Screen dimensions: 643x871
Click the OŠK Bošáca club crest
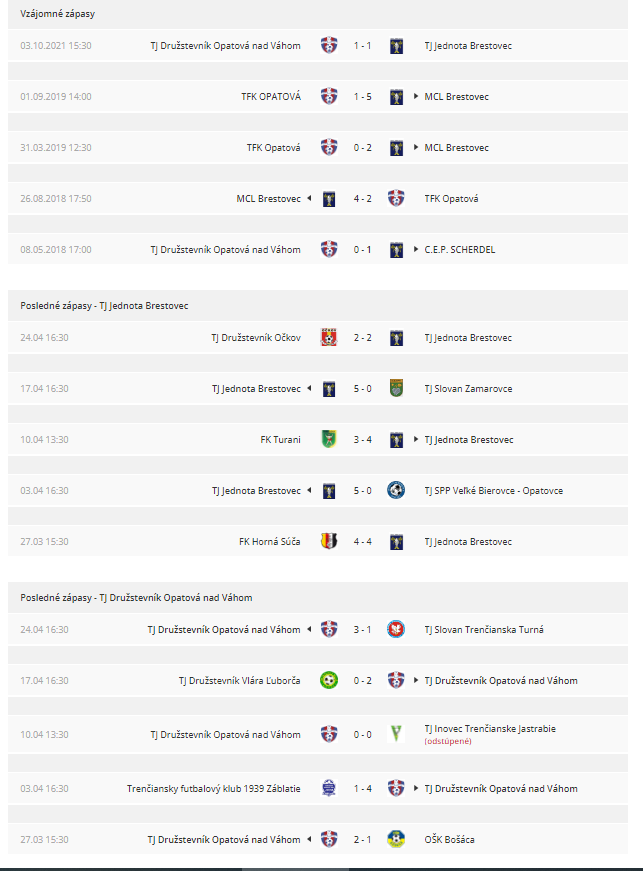(x=396, y=839)
